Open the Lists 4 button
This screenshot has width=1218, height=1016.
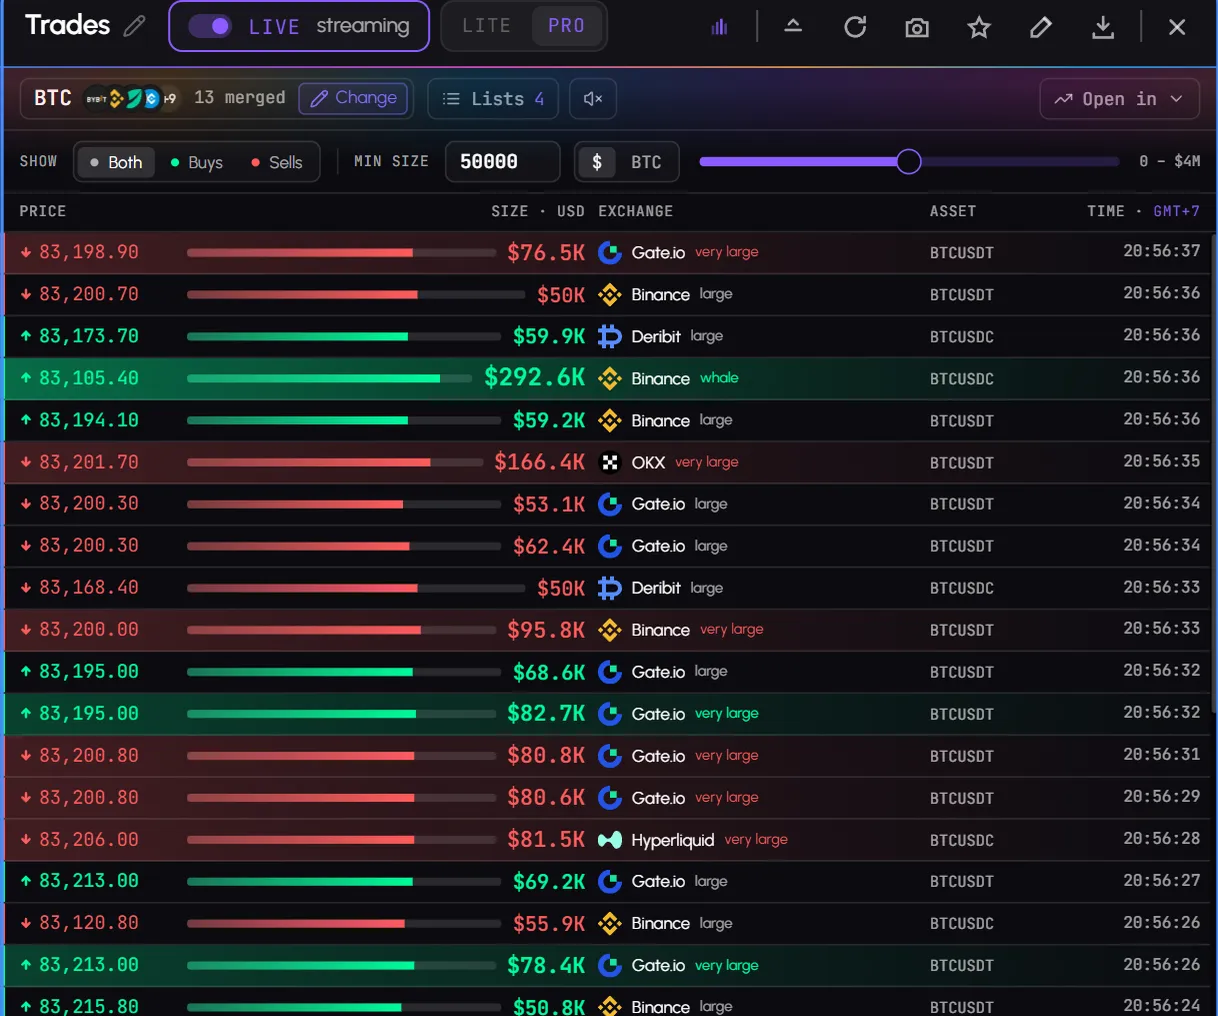493,98
